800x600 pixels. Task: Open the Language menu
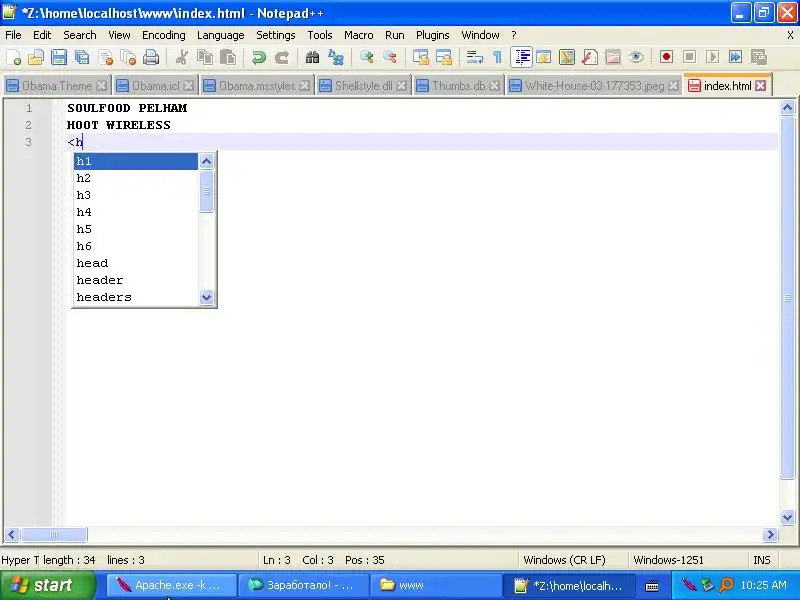tap(220, 35)
